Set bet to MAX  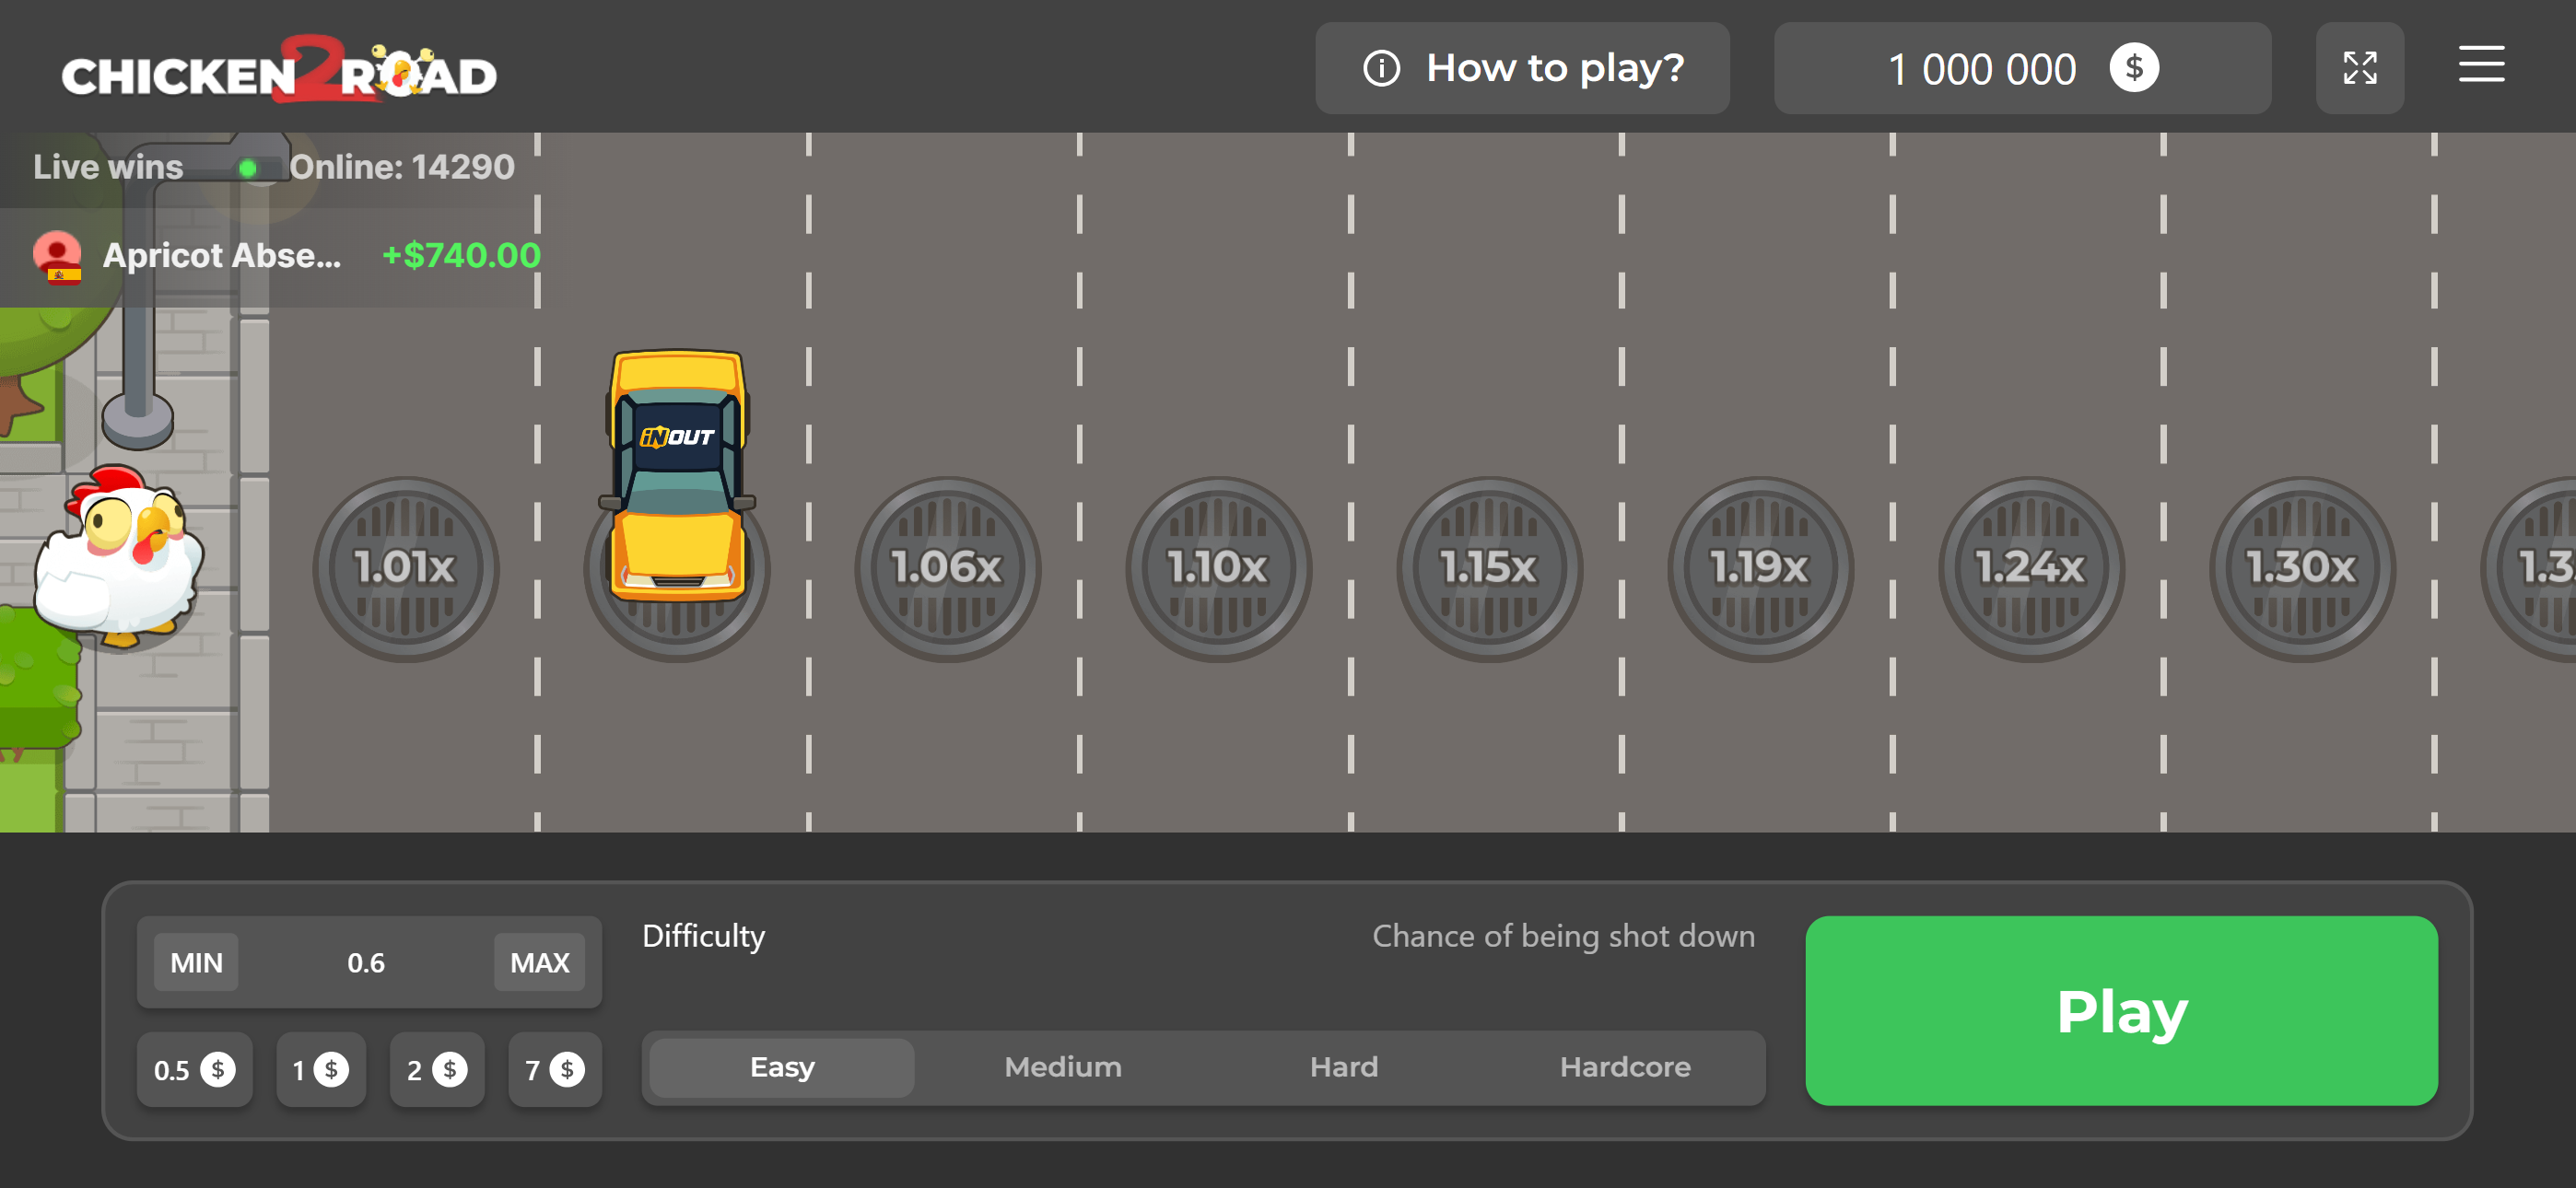539,962
